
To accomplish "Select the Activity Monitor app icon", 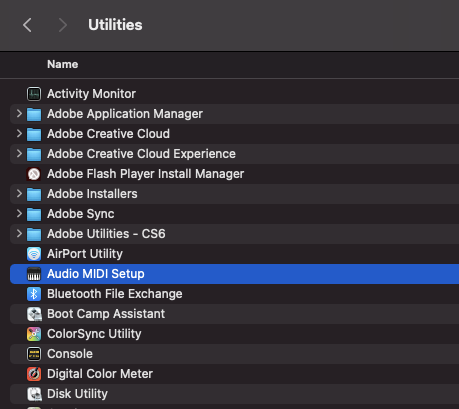I will pyautogui.click(x=34, y=94).
